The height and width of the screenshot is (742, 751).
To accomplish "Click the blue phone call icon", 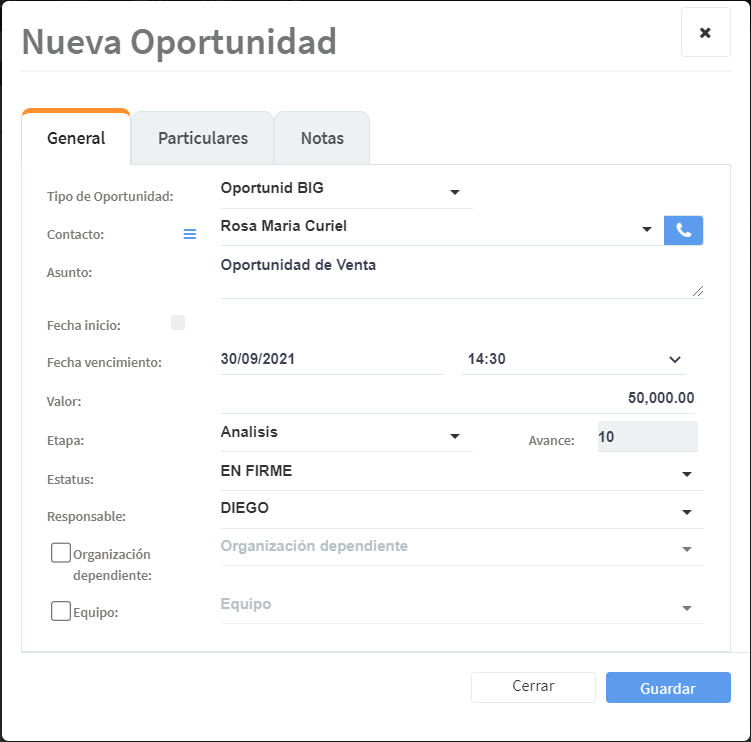I will (683, 230).
